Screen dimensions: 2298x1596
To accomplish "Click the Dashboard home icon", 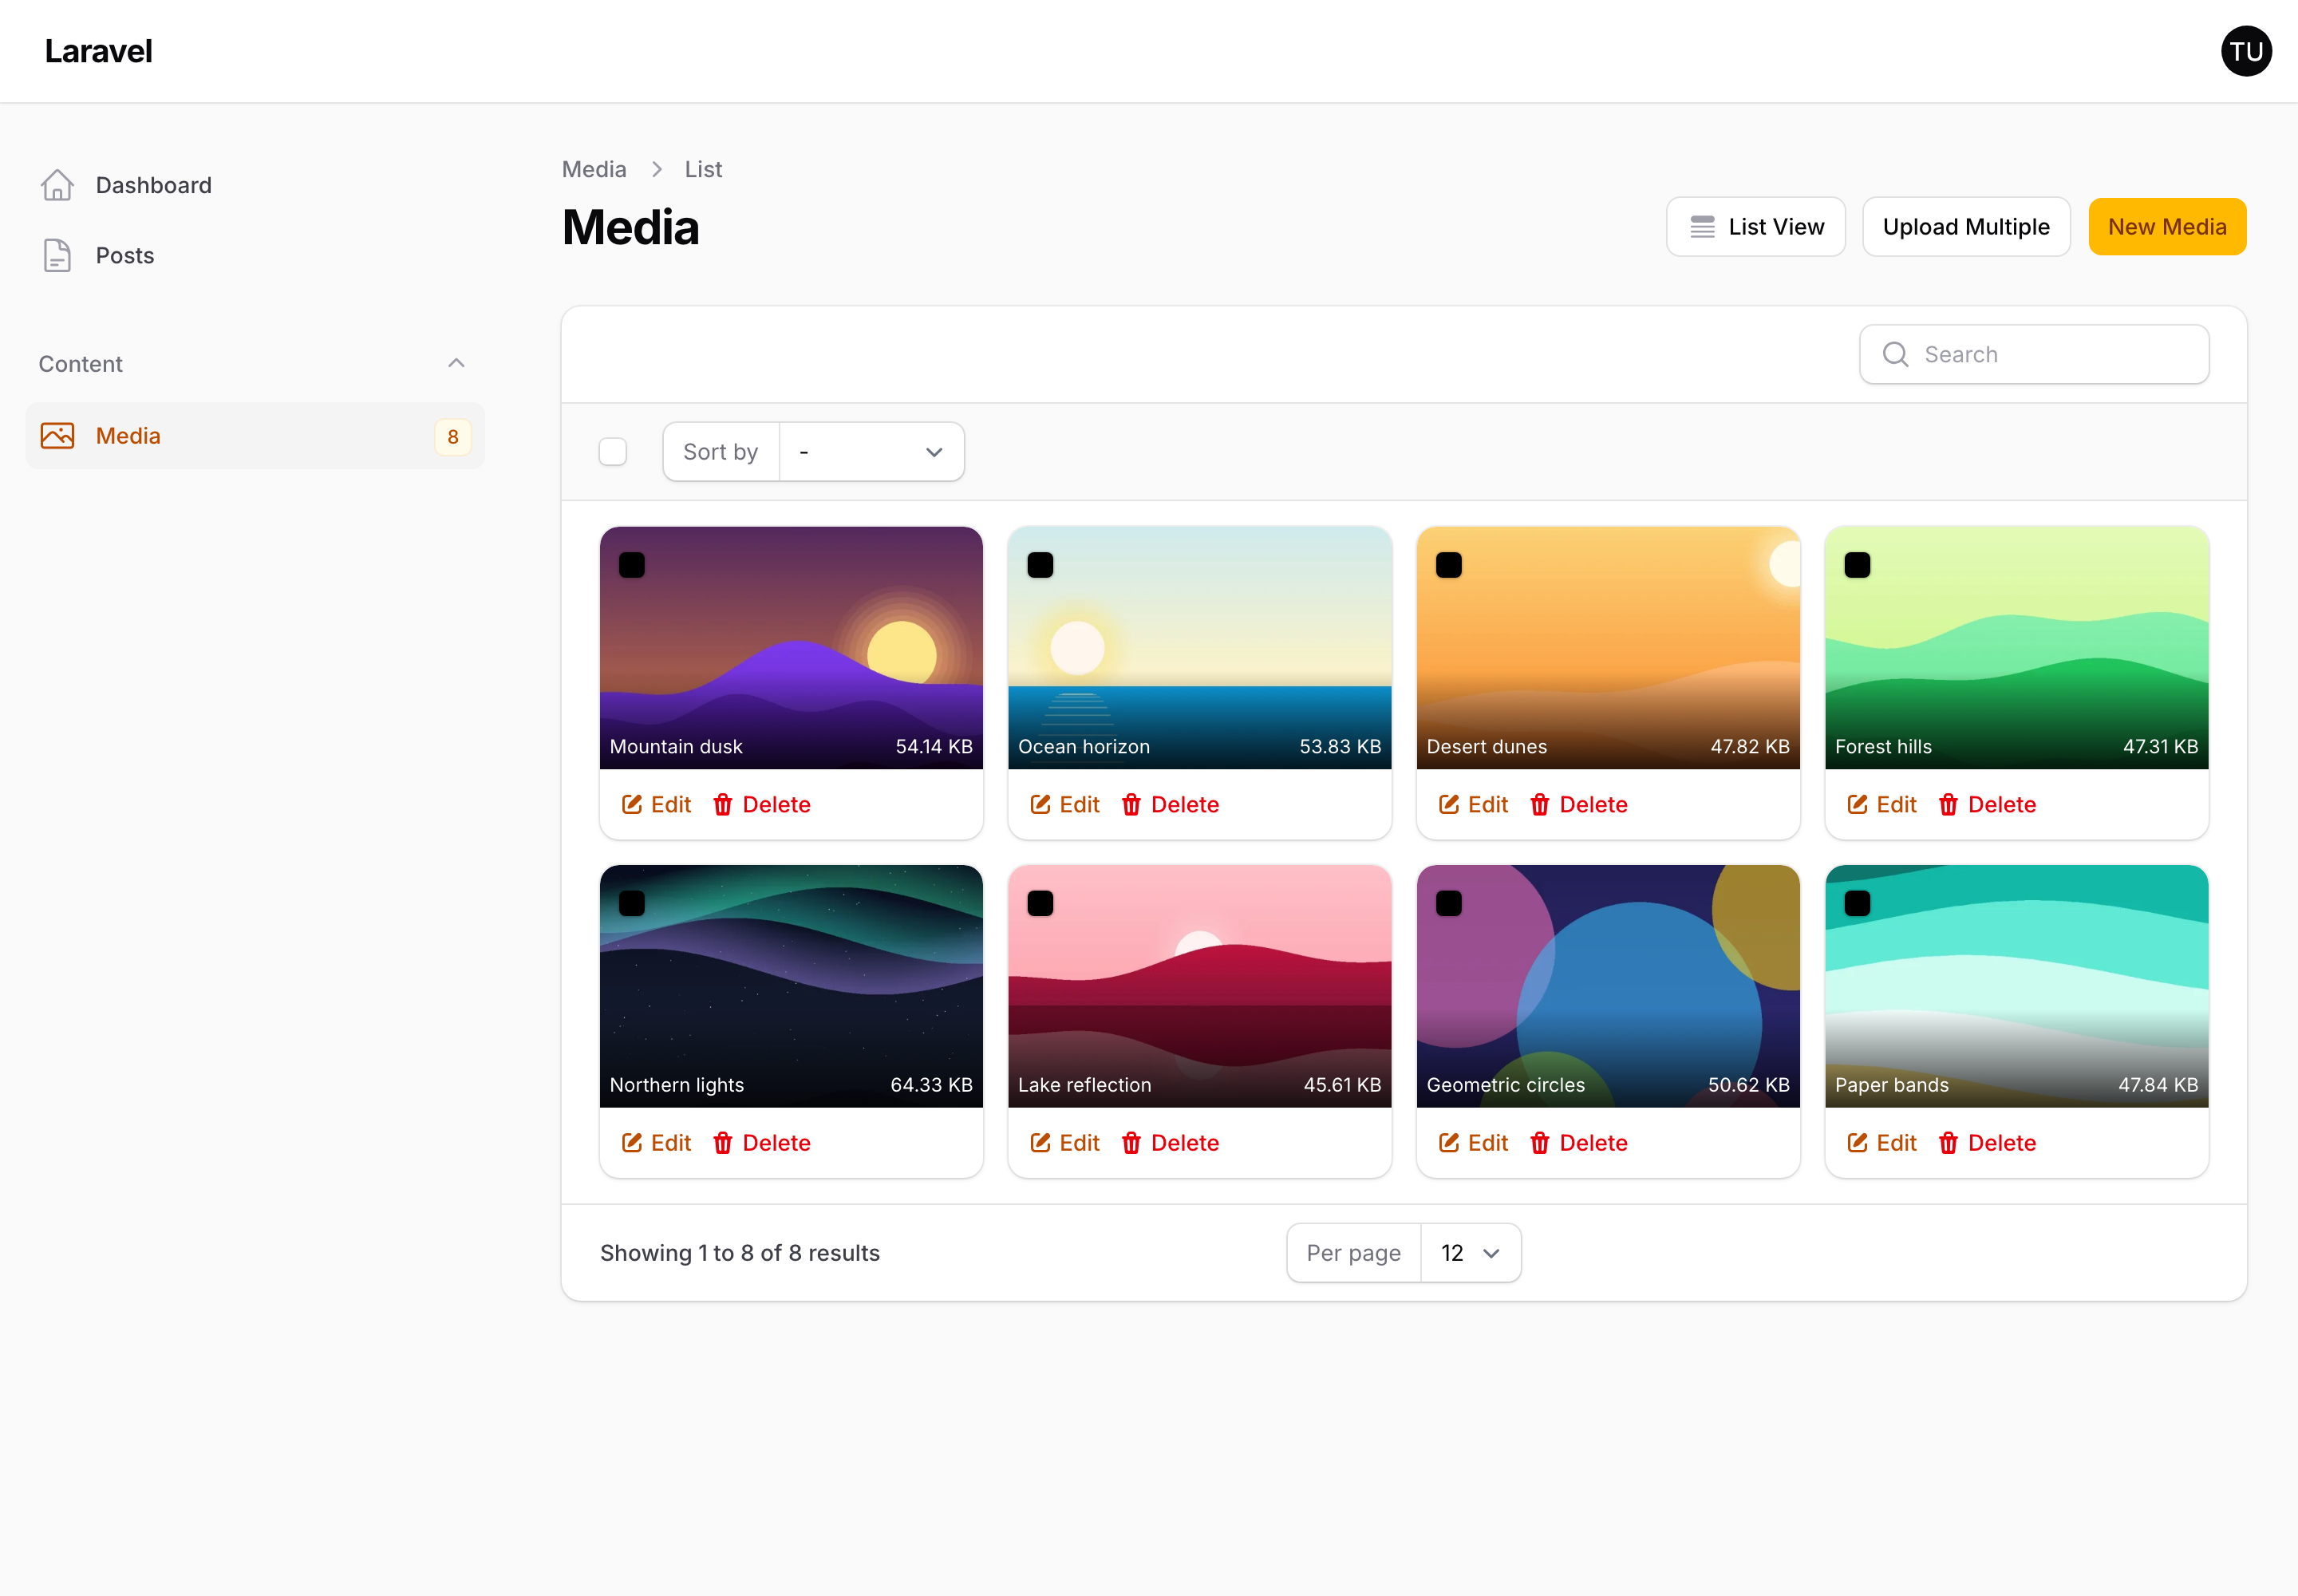I will point(57,185).
